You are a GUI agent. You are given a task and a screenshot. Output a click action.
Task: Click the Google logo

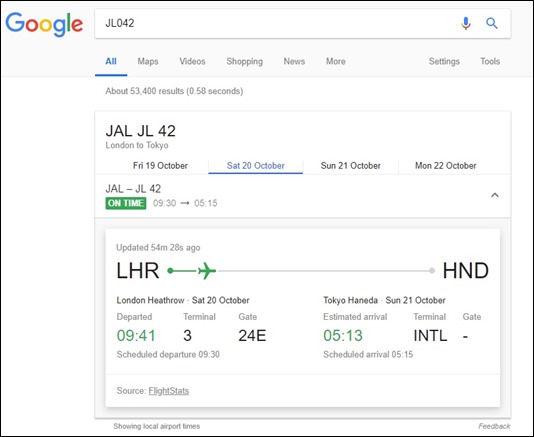point(44,24)
